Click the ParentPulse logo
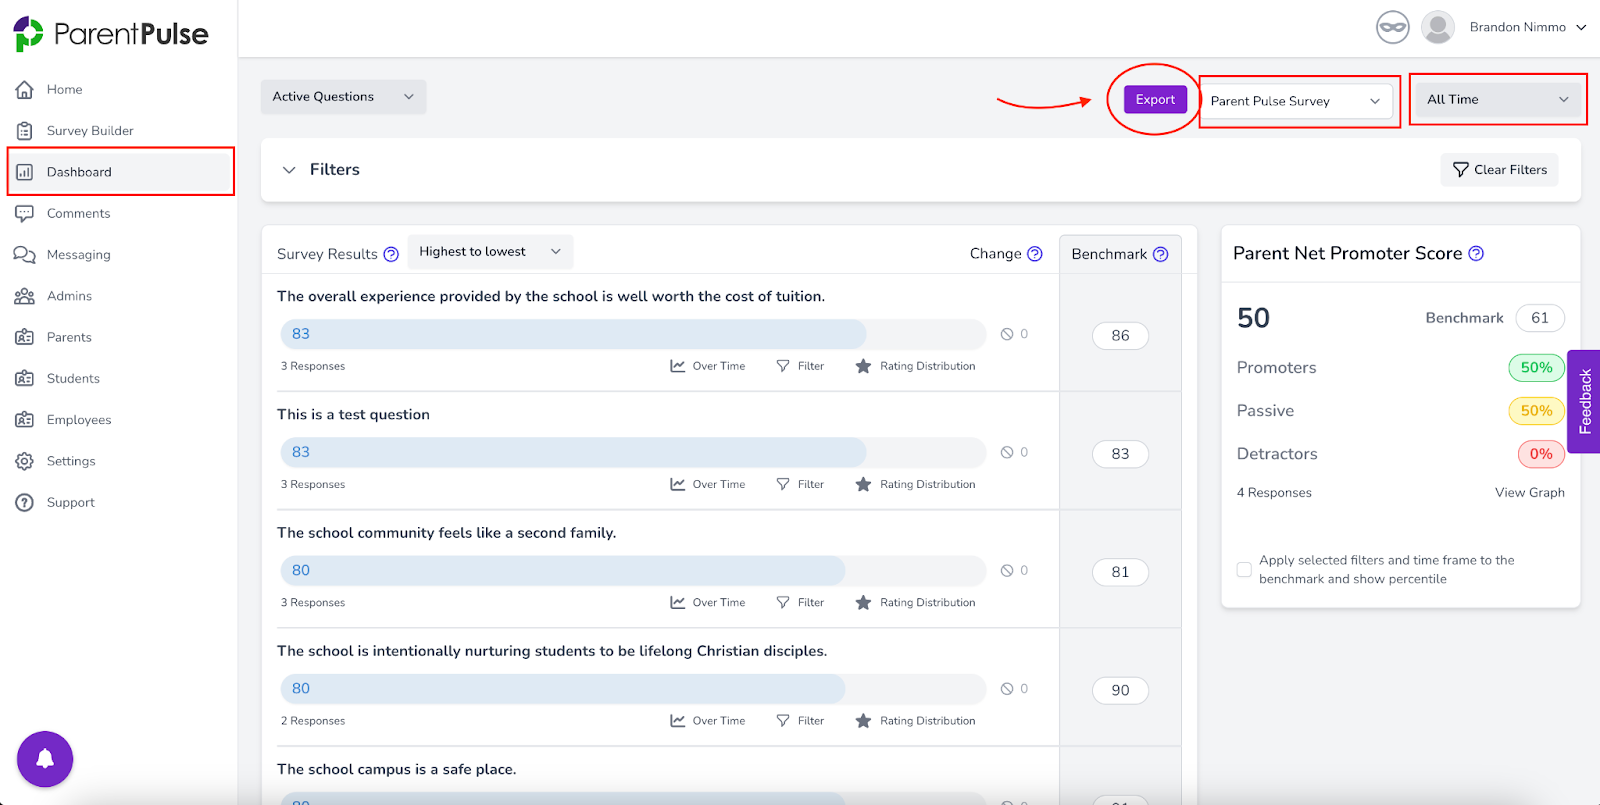 pos(110,34)
